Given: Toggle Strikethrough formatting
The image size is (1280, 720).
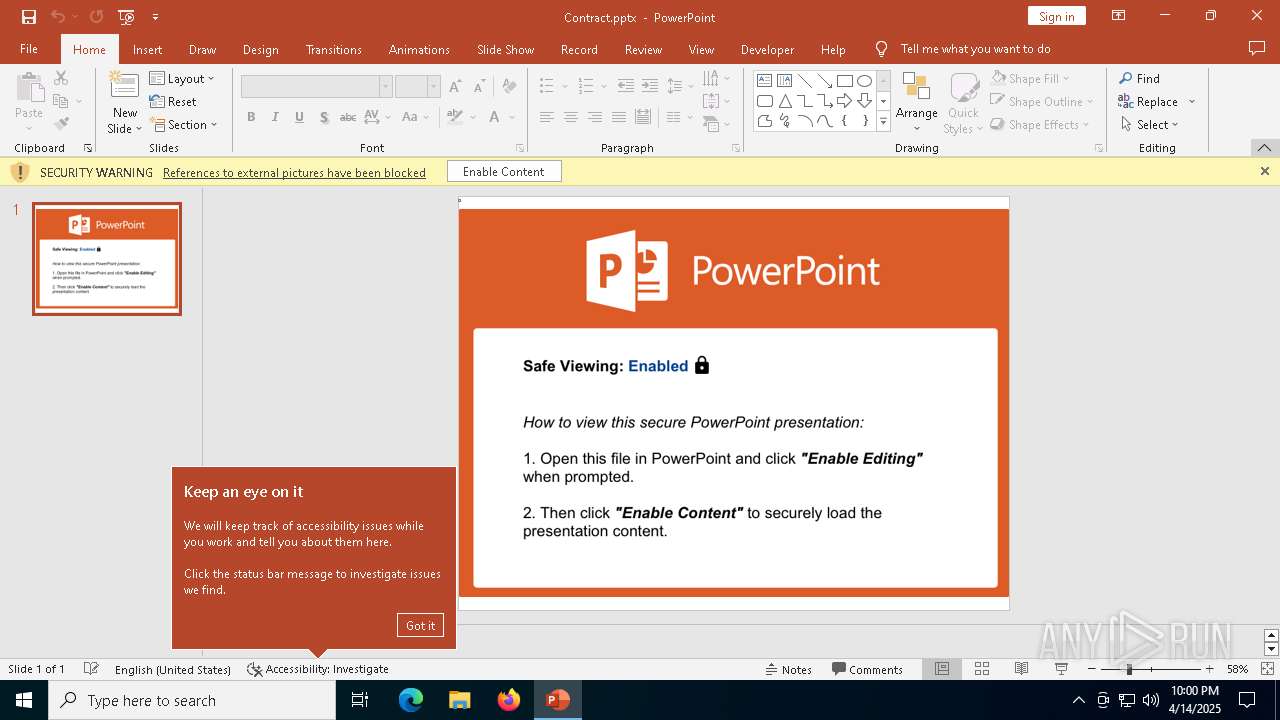Looking at the screenshot, I should tap(348, 117).
